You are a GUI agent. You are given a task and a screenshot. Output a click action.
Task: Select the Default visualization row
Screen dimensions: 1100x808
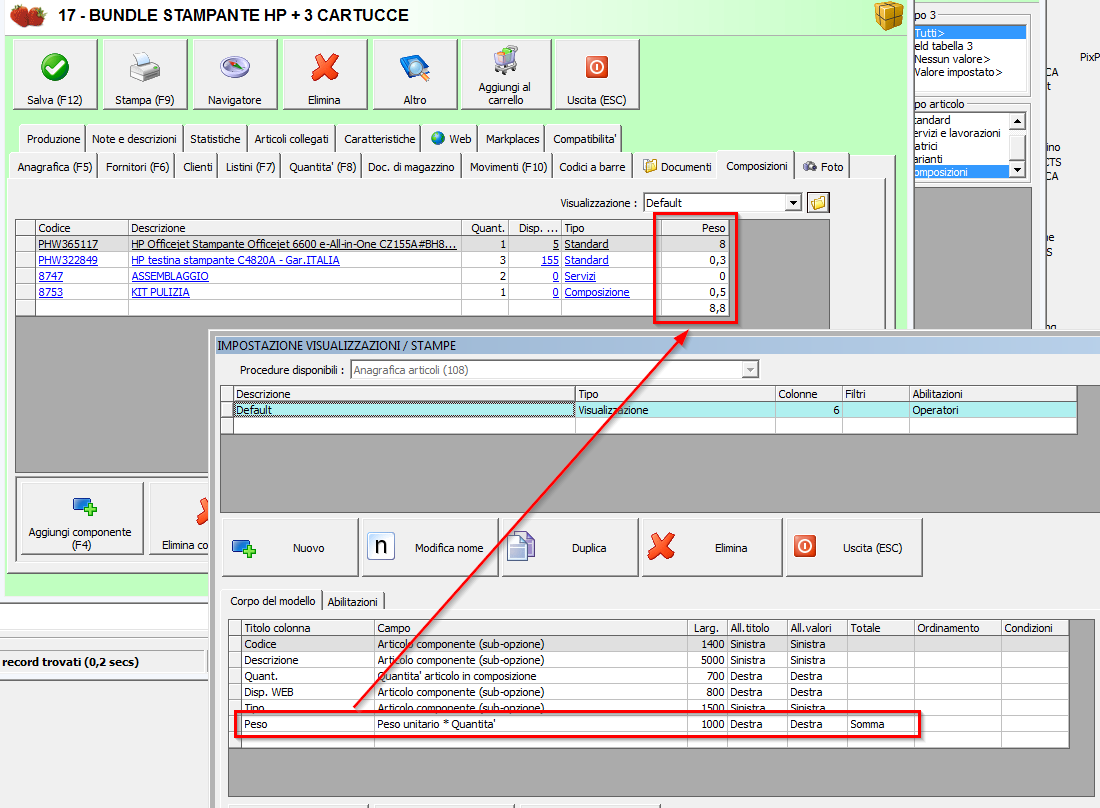(x=649, y=410)
